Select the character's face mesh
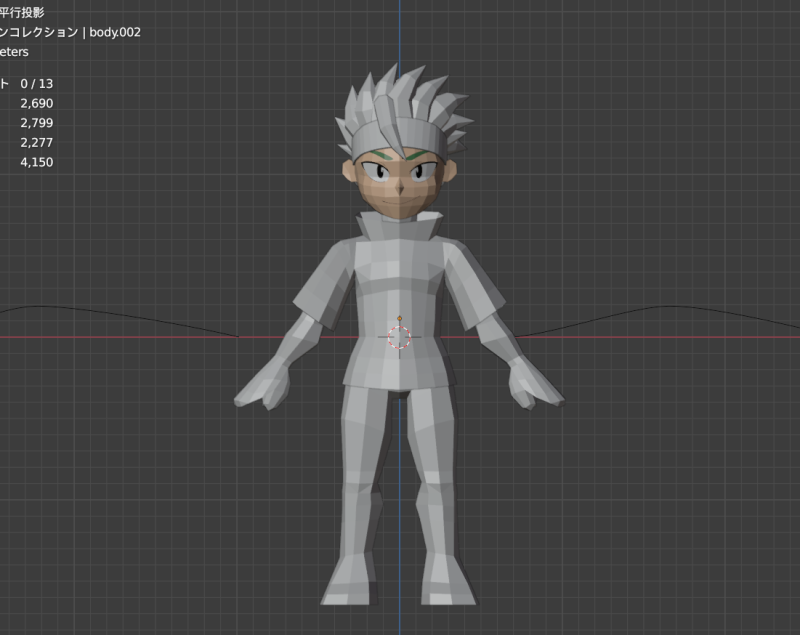Viewport: 800px width, 635px height. pyautogui.click(x=399, y=184)
